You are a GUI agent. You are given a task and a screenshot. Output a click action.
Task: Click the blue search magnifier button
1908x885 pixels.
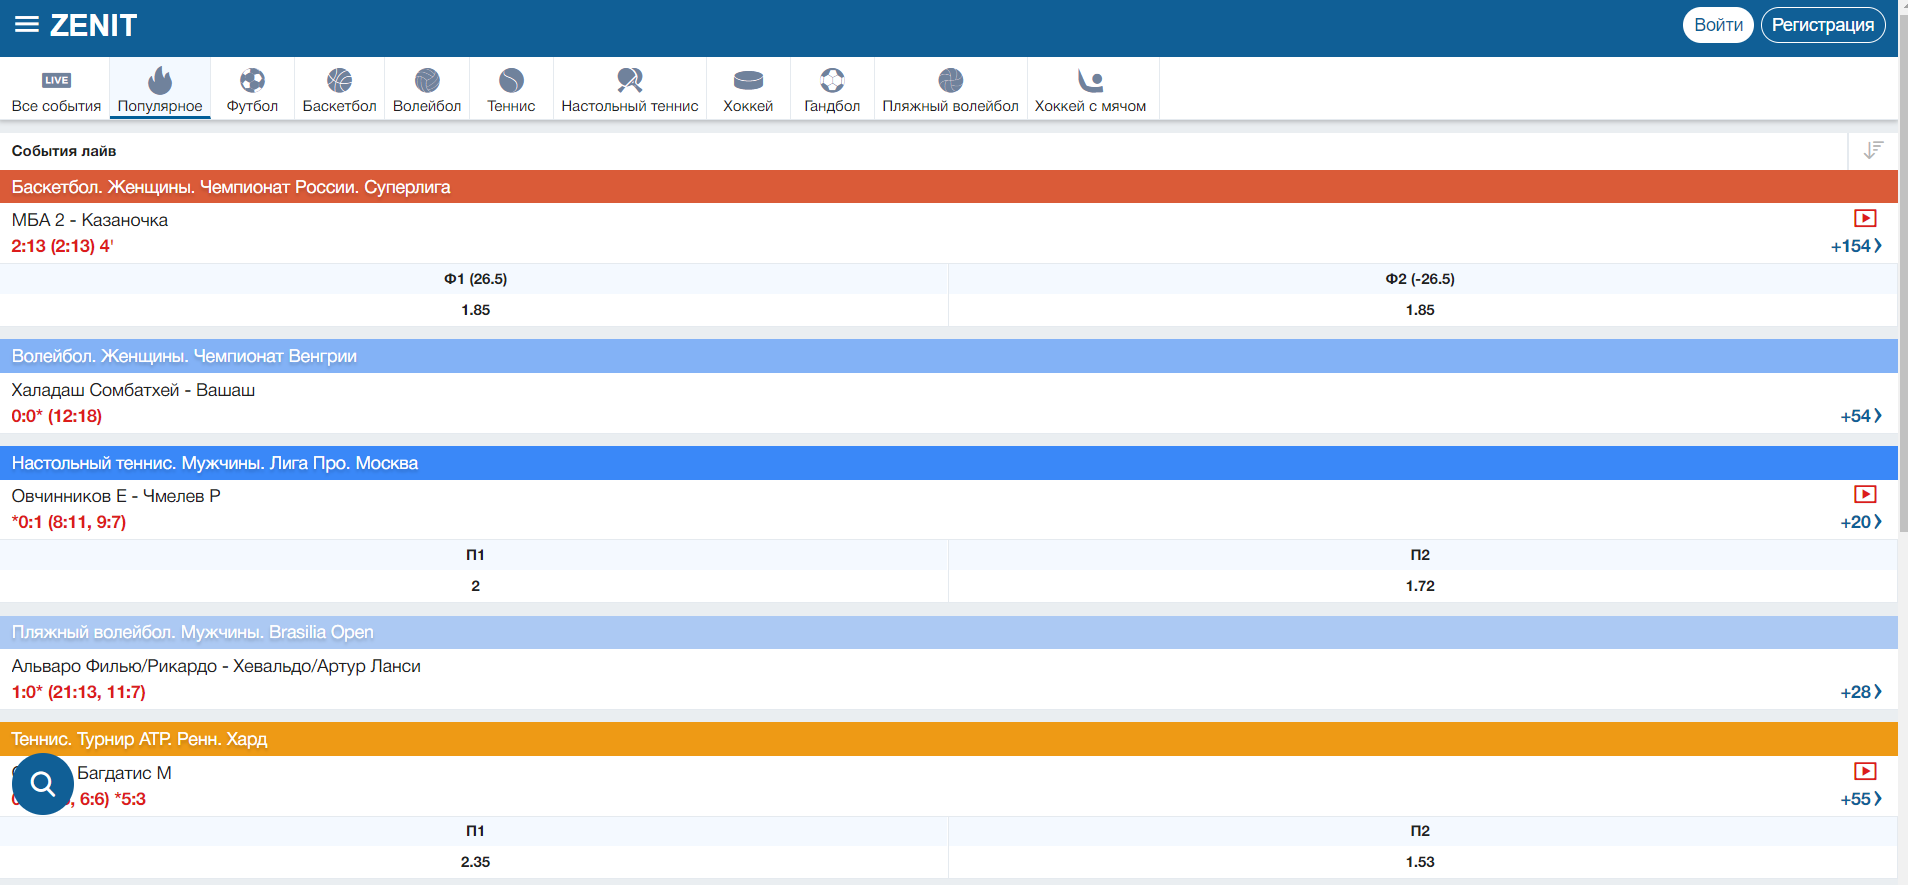[x=43, y=784]
